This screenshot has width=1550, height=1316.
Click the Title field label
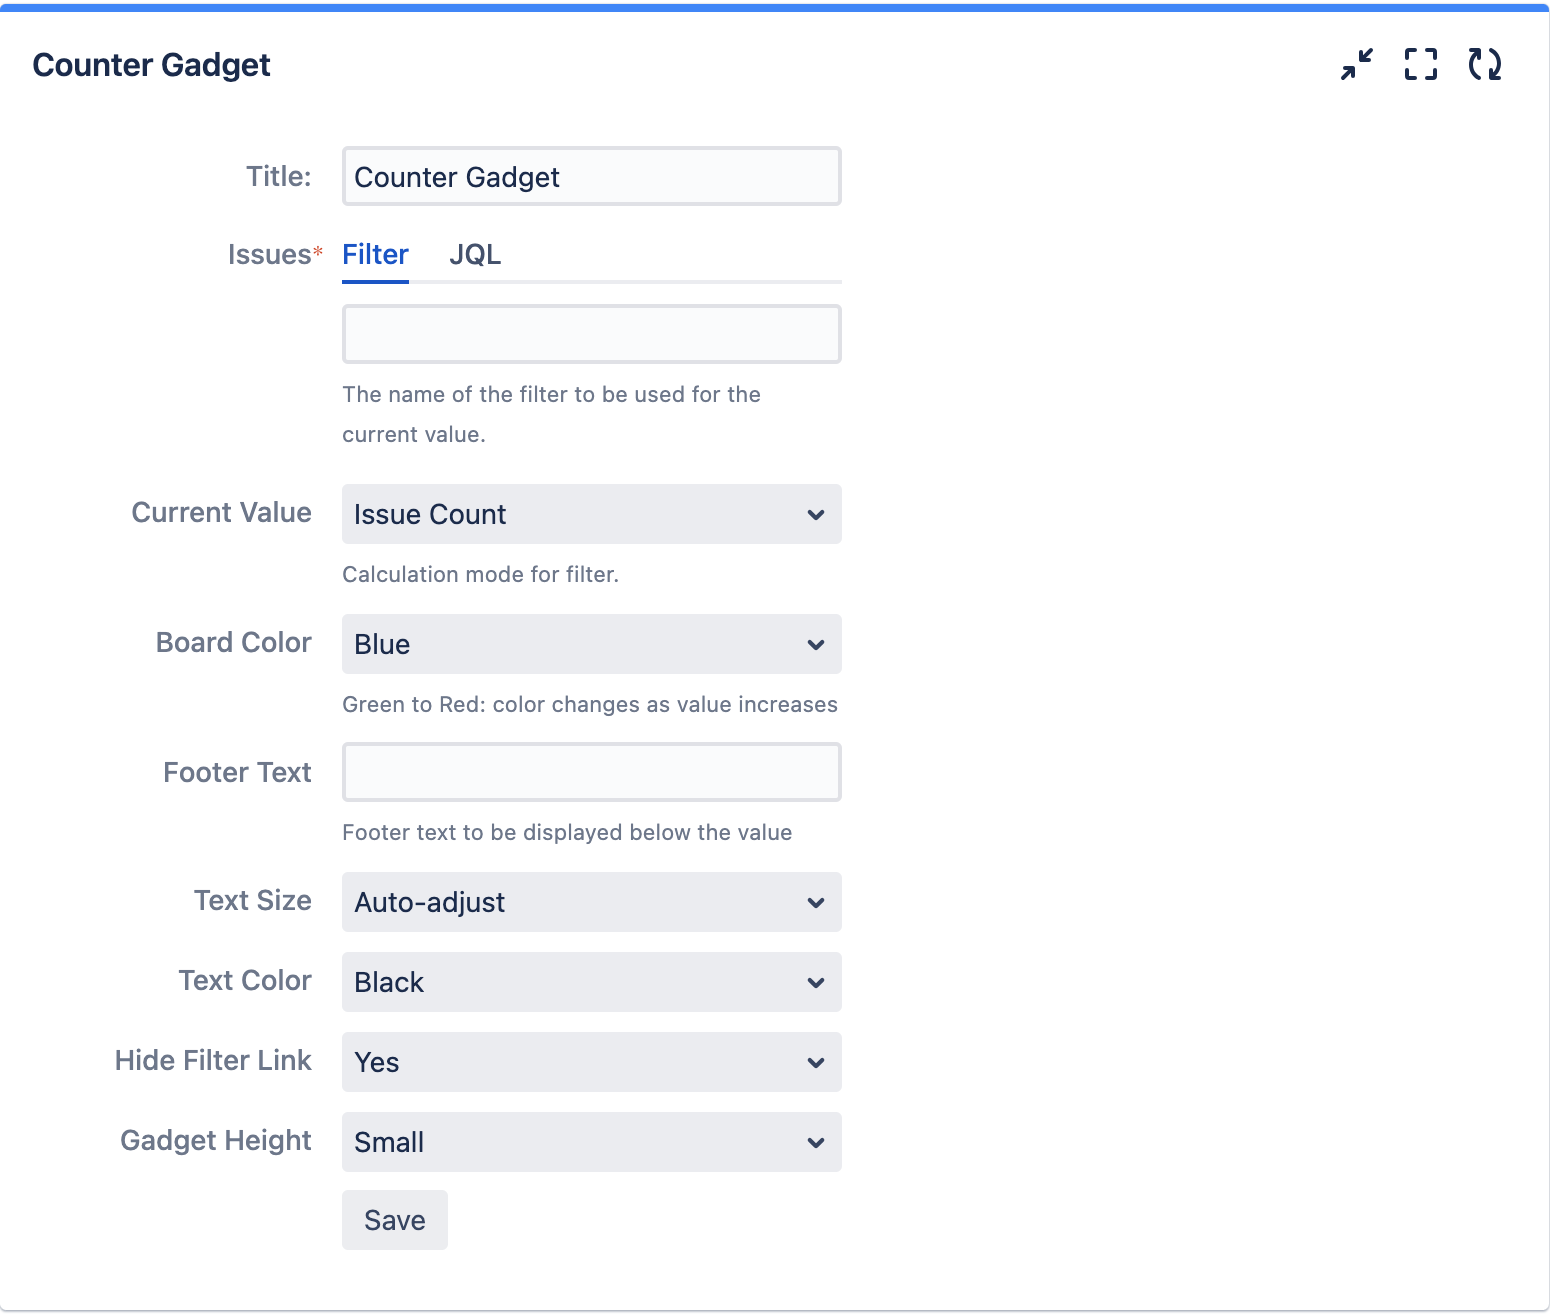pyautogui.click(x=279, y=177)
